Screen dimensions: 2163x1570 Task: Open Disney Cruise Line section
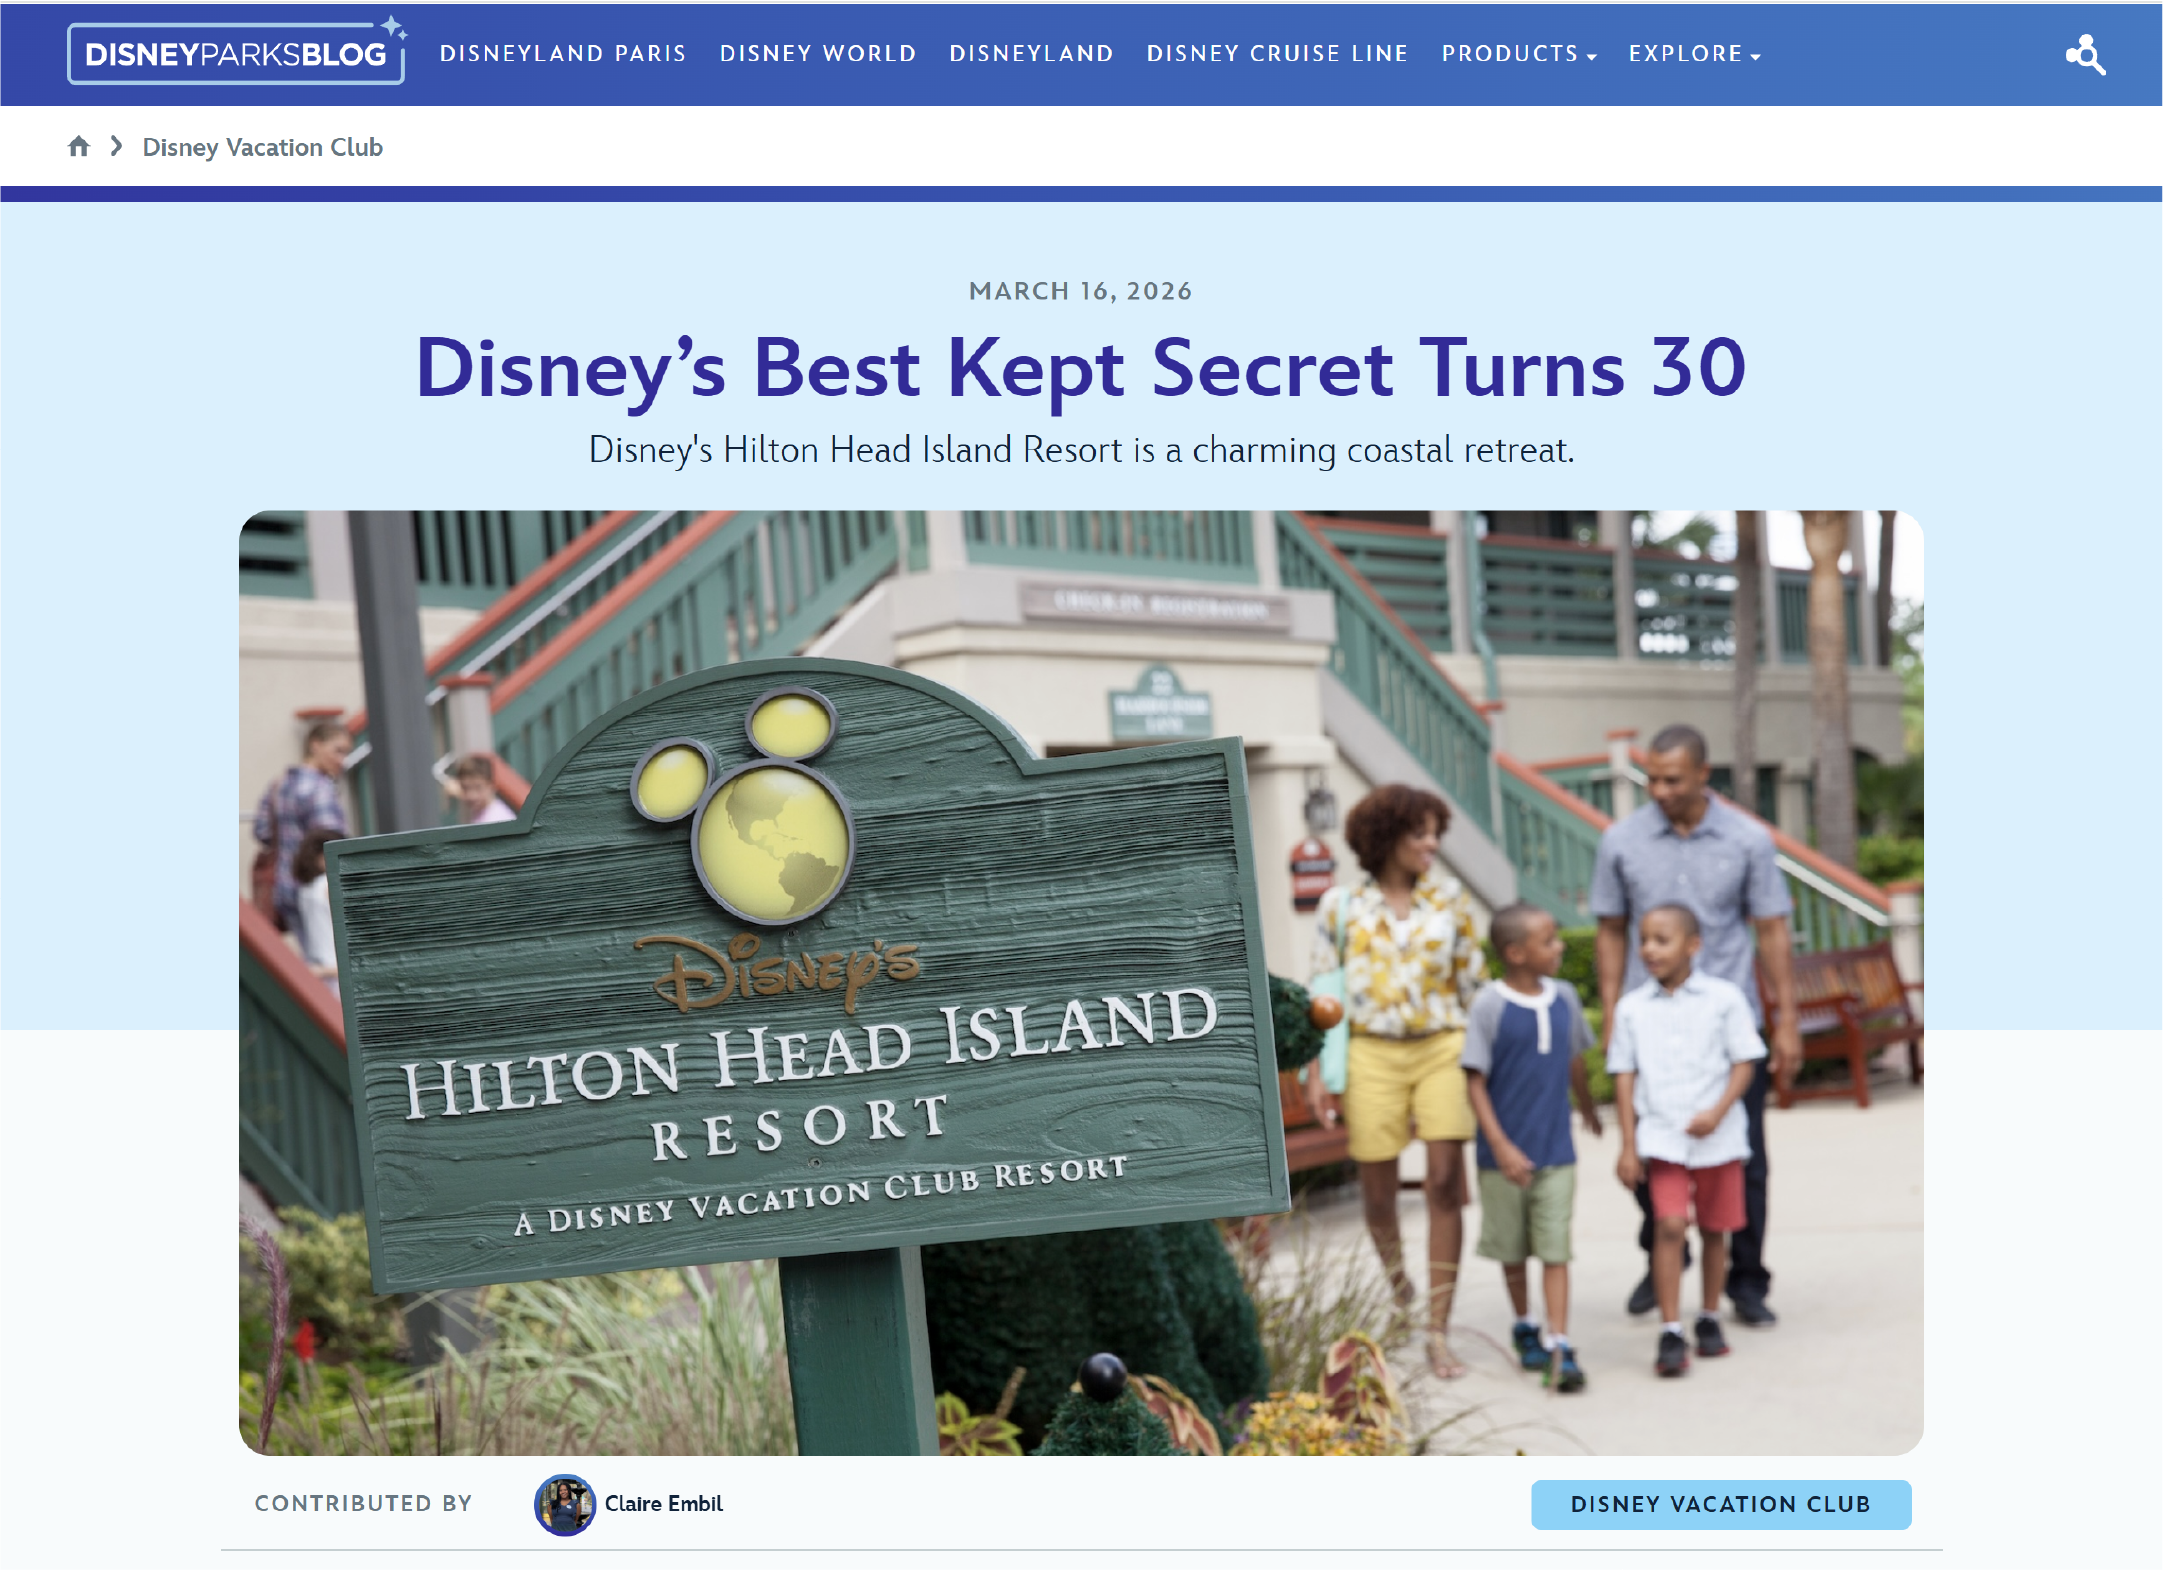(1277, 54)
